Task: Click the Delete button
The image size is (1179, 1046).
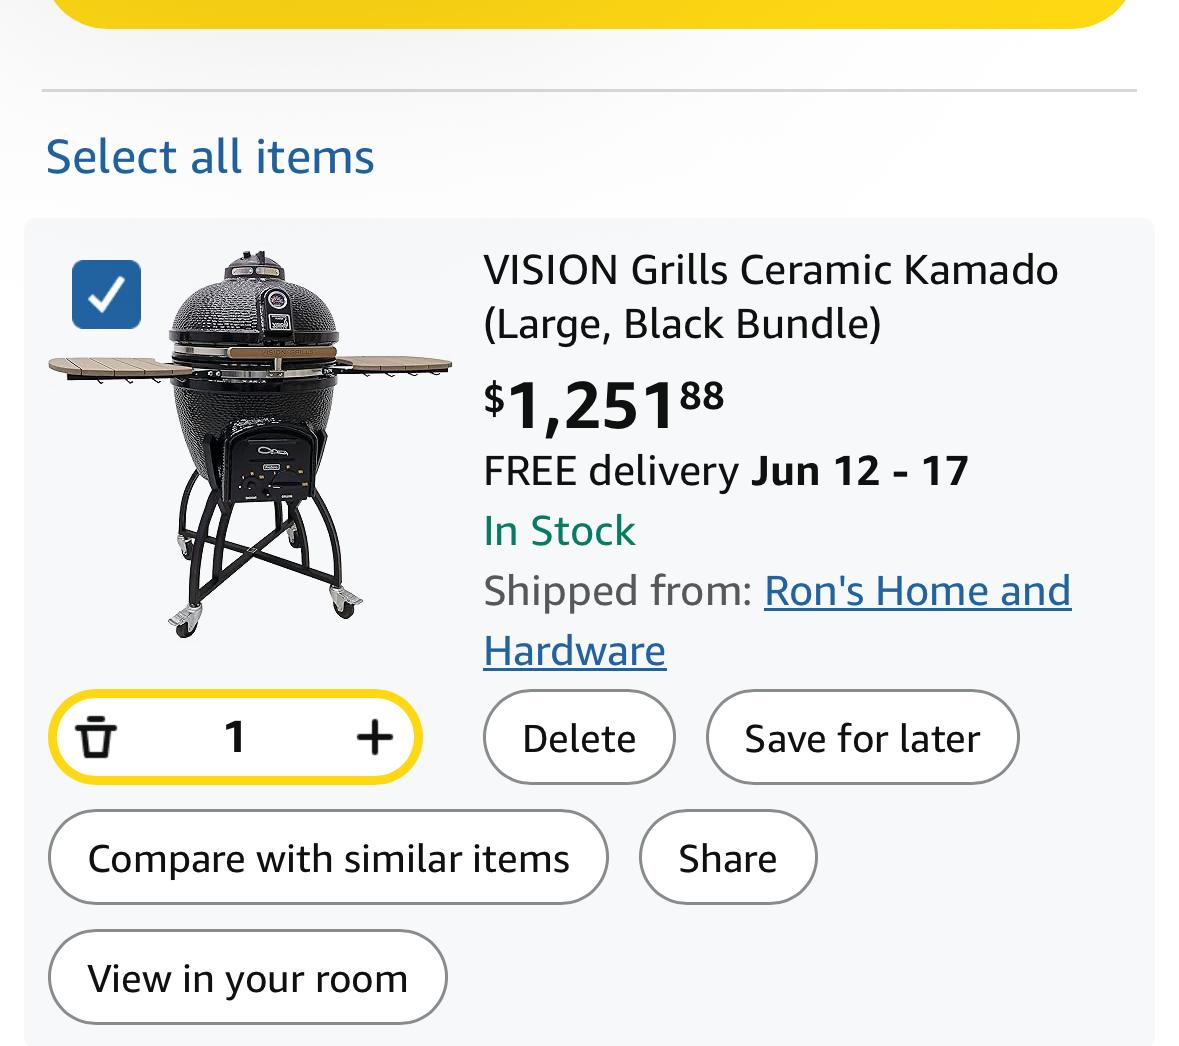Action: click(x=579, y=737)
